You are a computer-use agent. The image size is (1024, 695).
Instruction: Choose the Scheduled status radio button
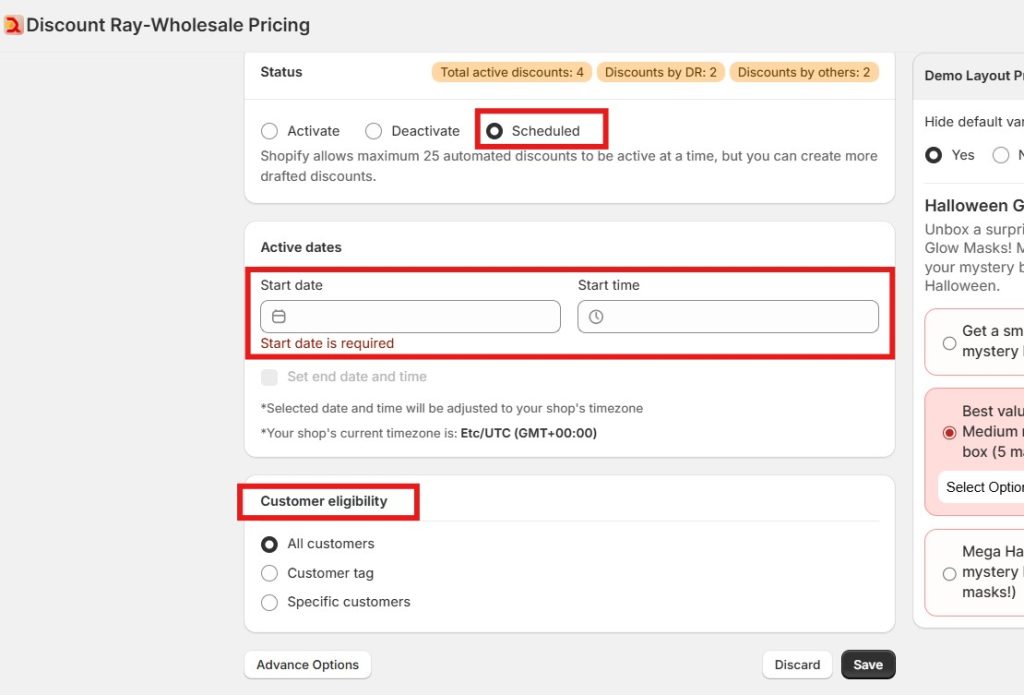(x=494, y=131)
